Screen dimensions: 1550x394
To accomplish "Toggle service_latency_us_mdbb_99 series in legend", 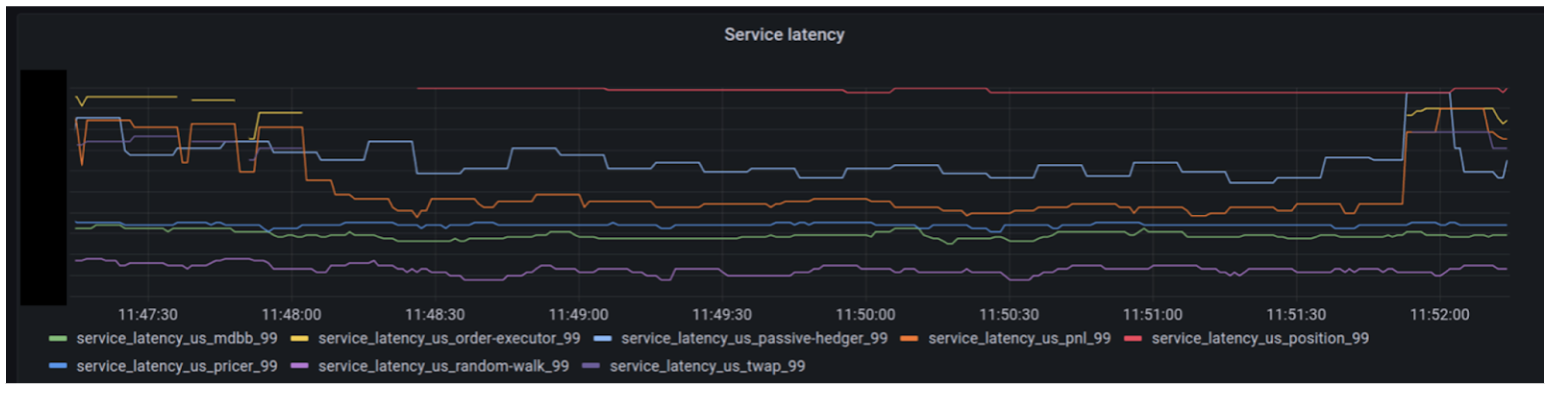I will (x=177, y=338).
